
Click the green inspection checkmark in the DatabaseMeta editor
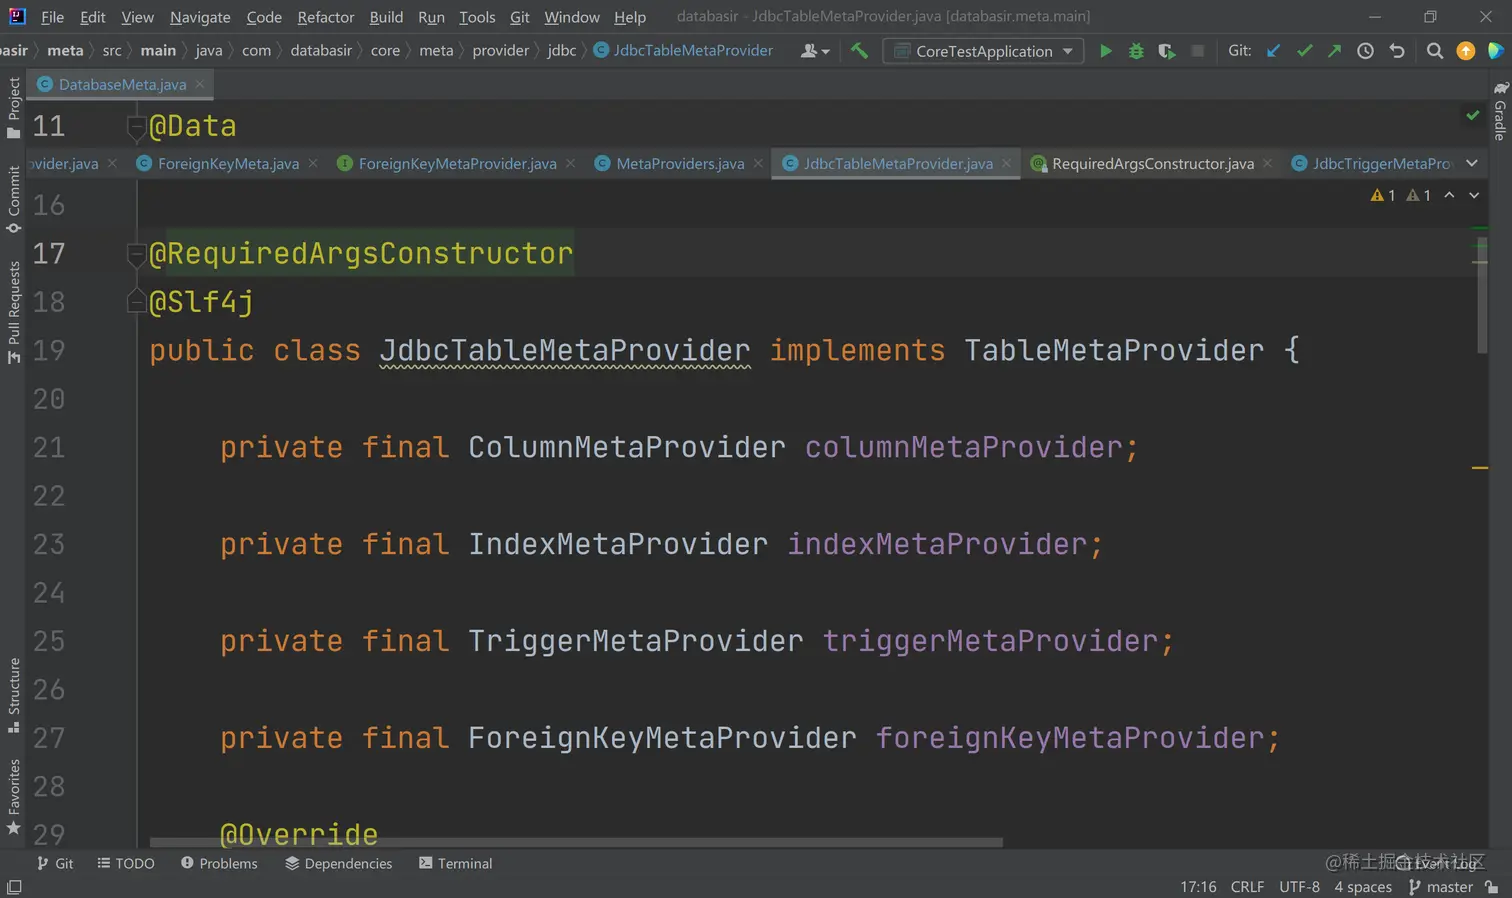point(1473,115)
